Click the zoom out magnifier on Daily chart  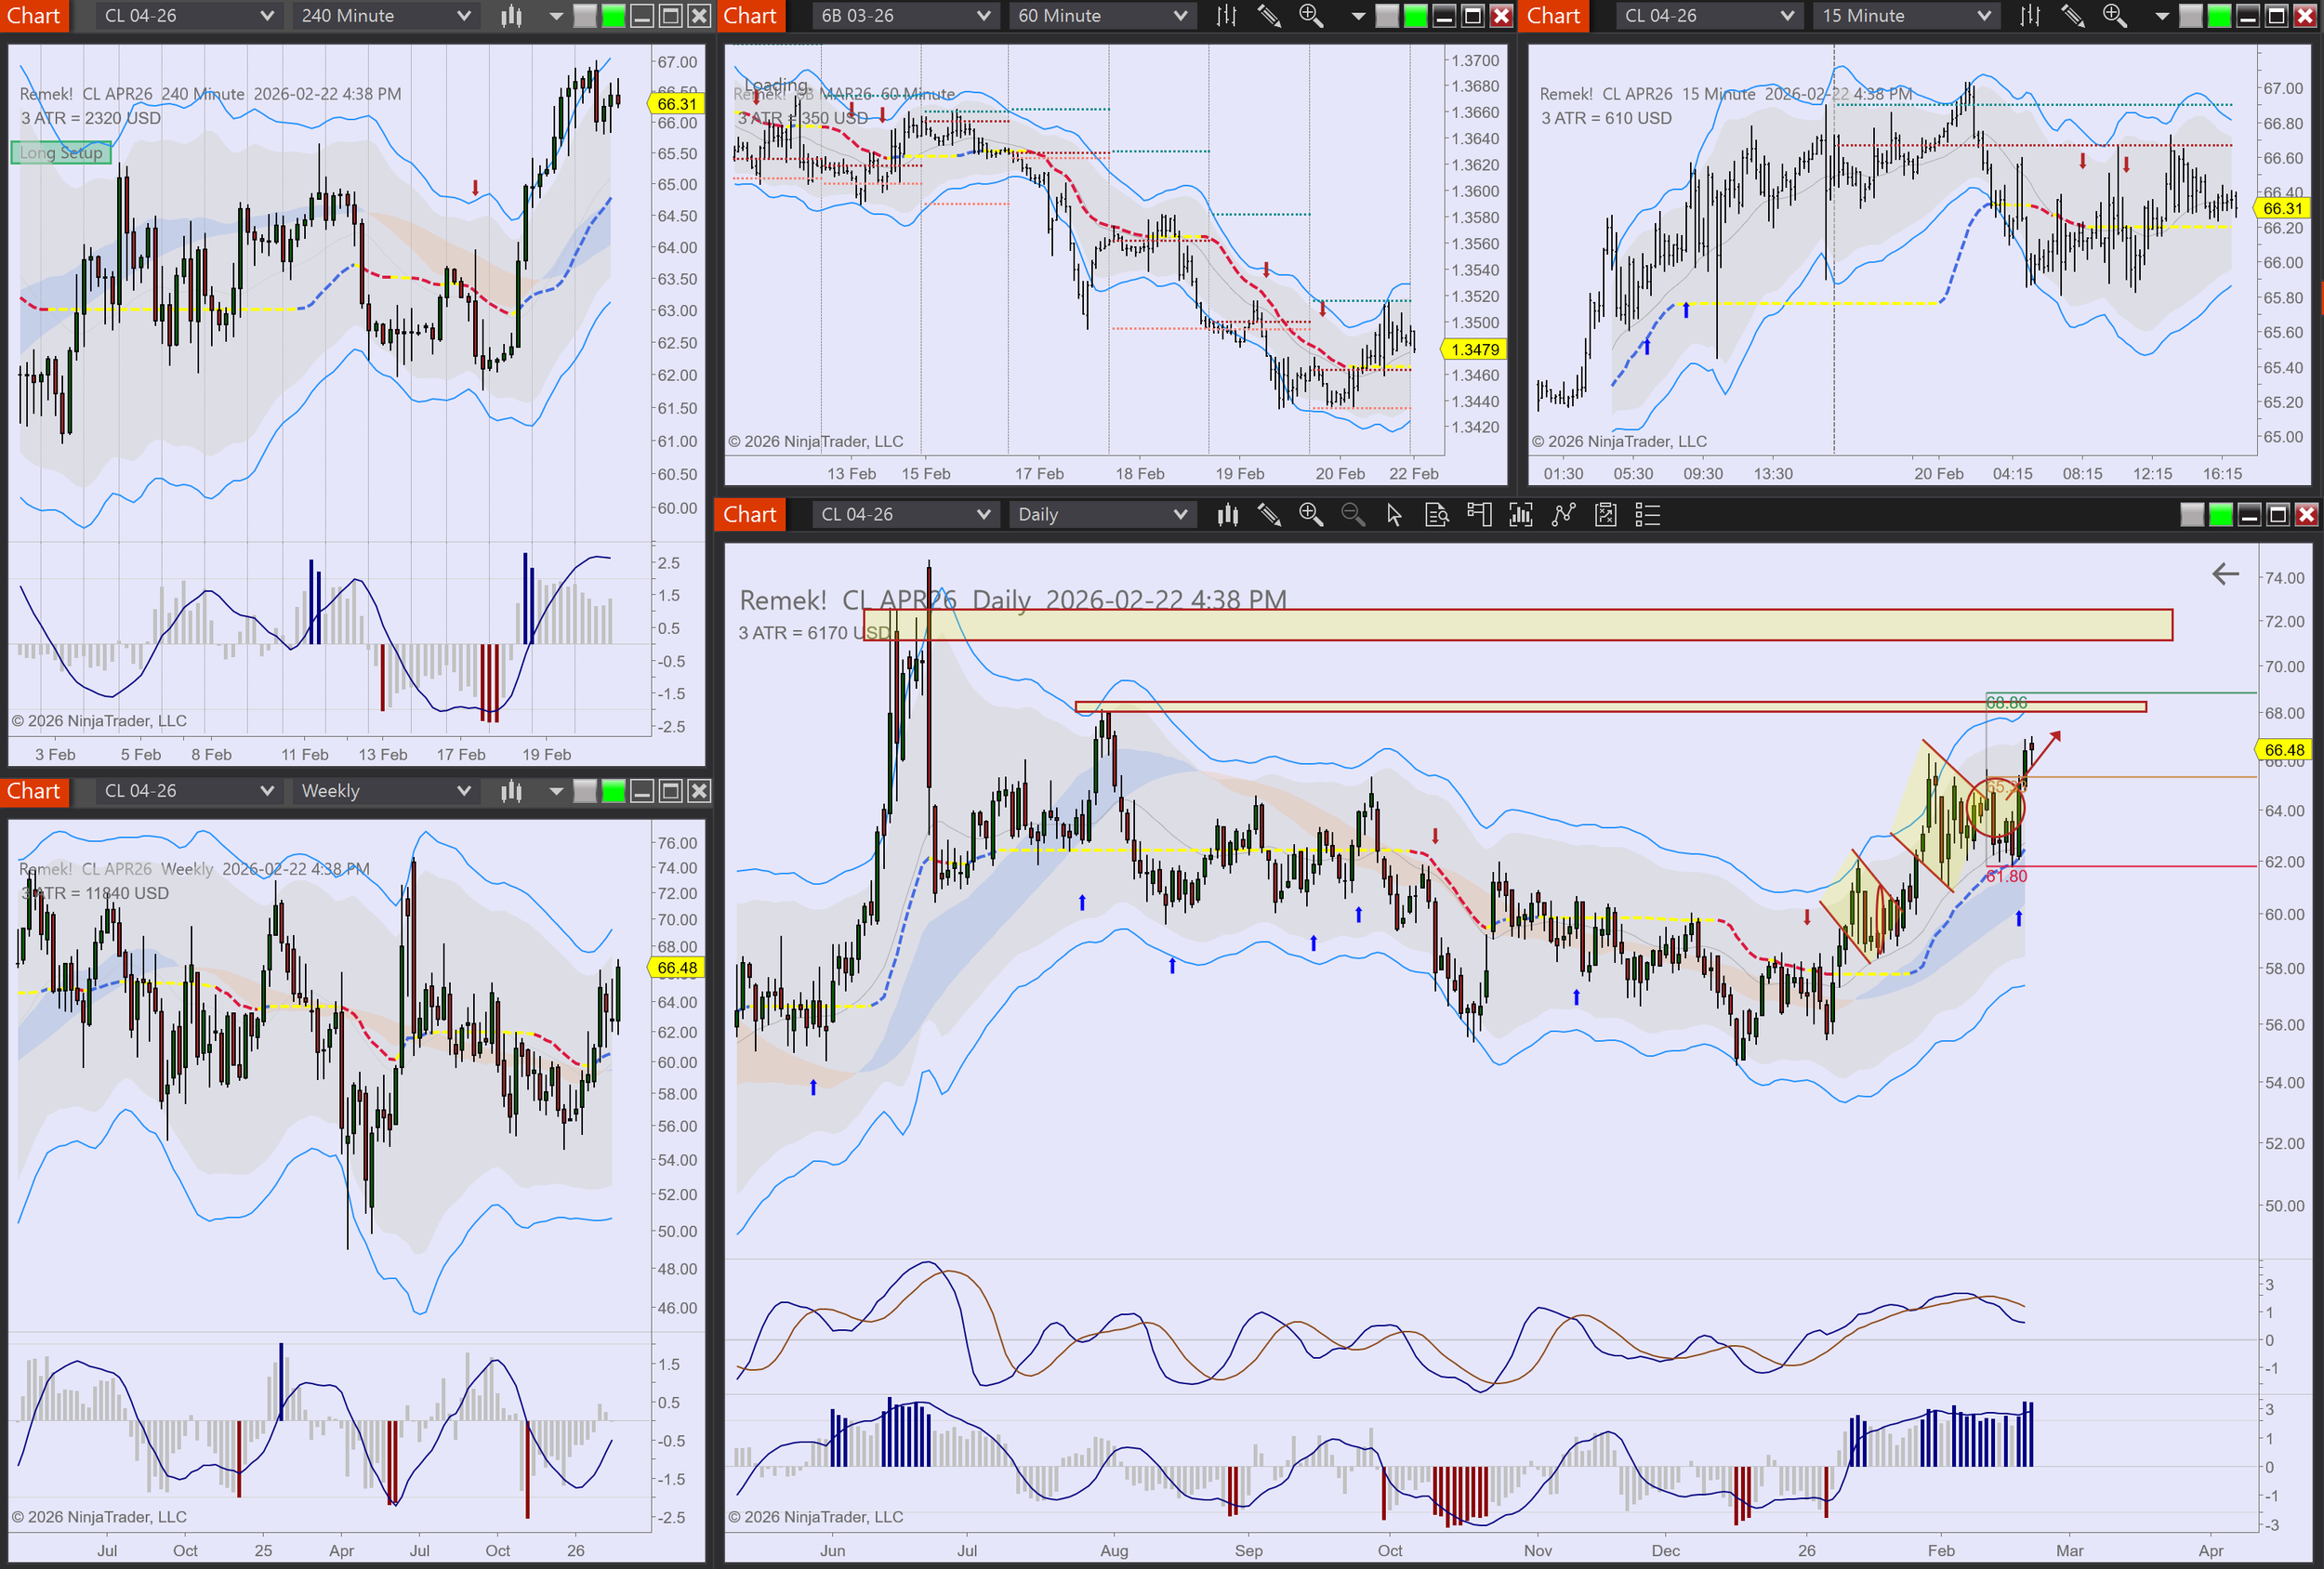(x=1352, y=515)
